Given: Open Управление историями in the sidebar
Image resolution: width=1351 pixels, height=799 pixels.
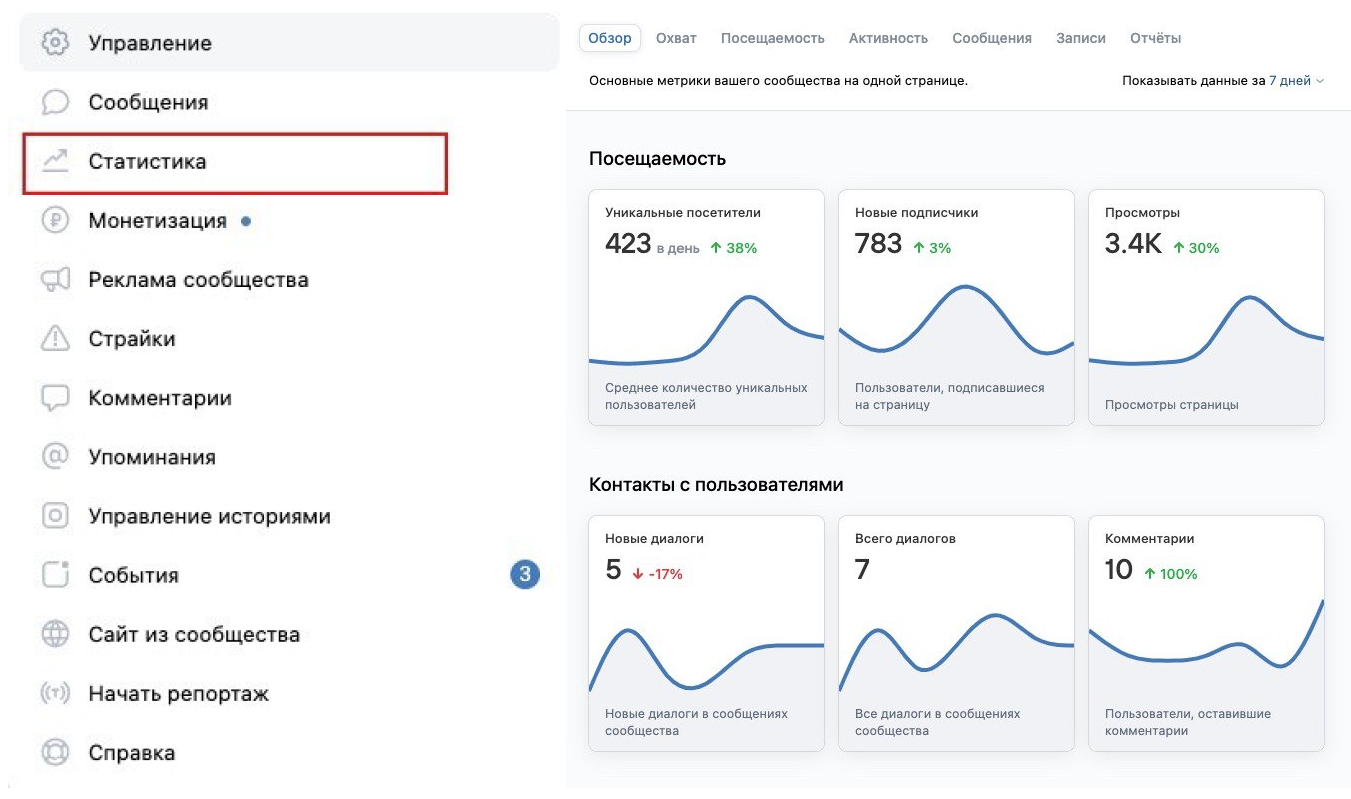Looking at the screenshot, I should [x=209, y=516].
